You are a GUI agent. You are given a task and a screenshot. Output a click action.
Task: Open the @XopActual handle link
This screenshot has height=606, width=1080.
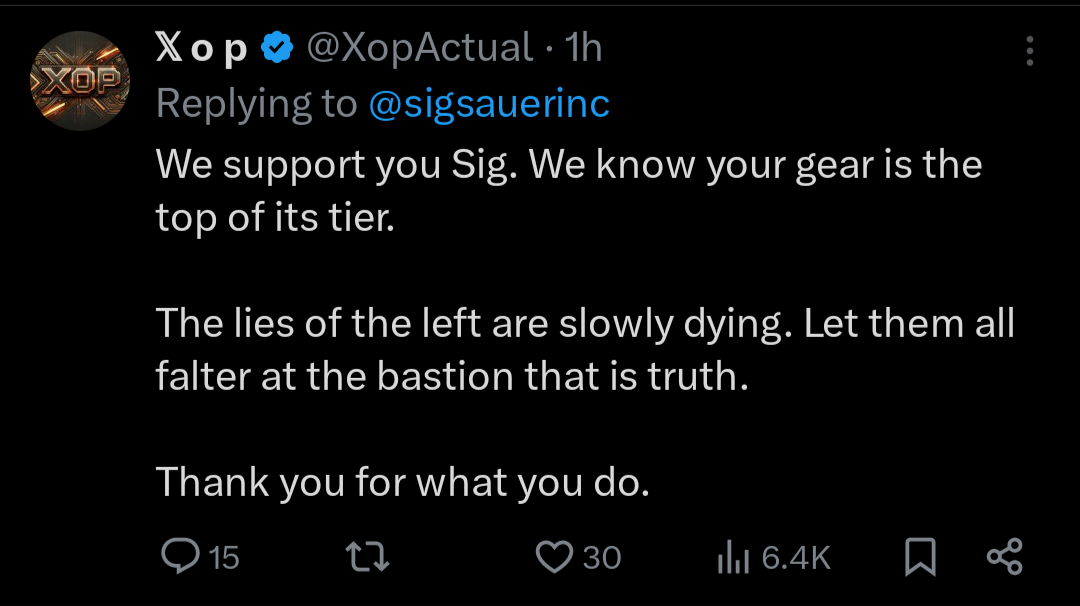pyautogui.click(x=419, y=48)
